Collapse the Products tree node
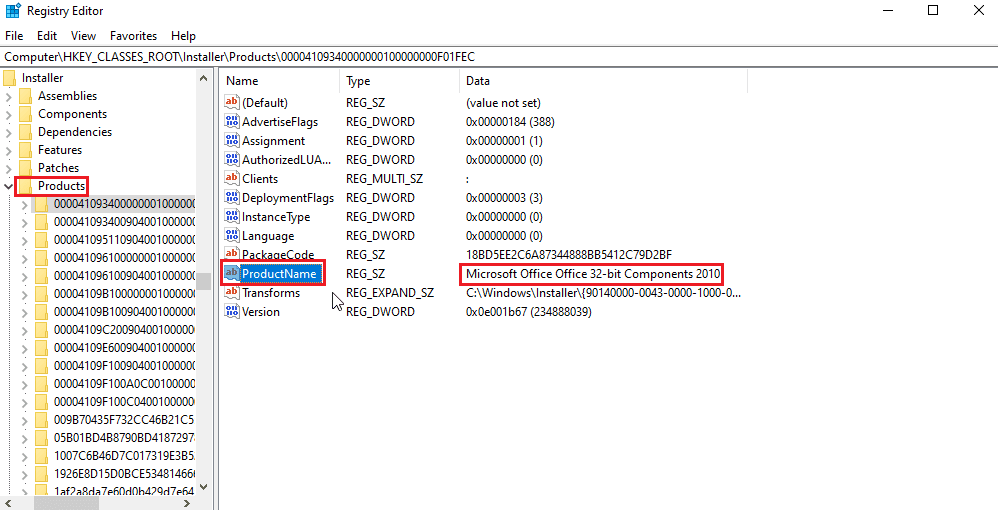 pos(8,186)
